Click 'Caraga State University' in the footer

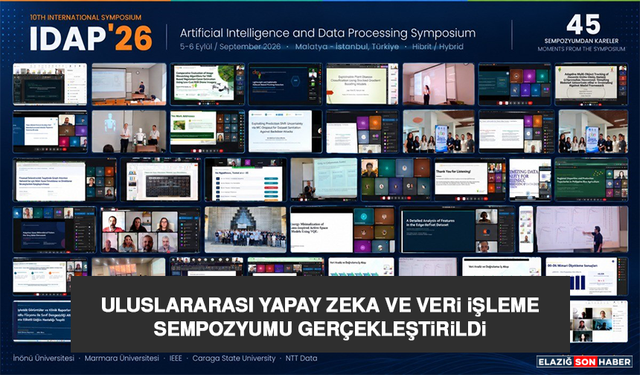click(234, 358)
